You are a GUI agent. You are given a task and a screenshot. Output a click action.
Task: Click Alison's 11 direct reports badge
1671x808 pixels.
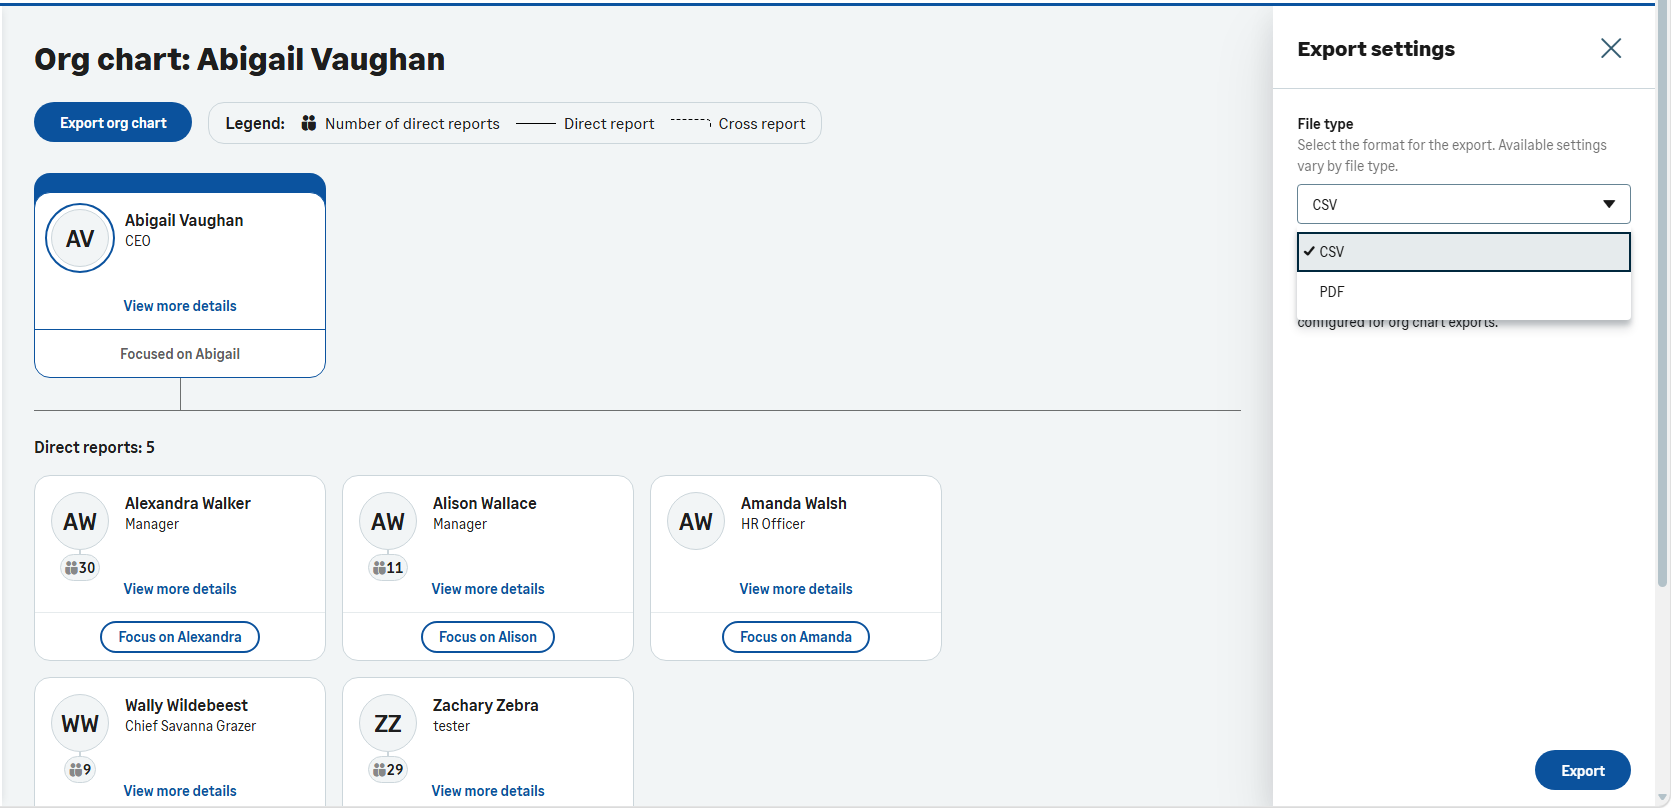pyautogui.click(x=388, y=567)
